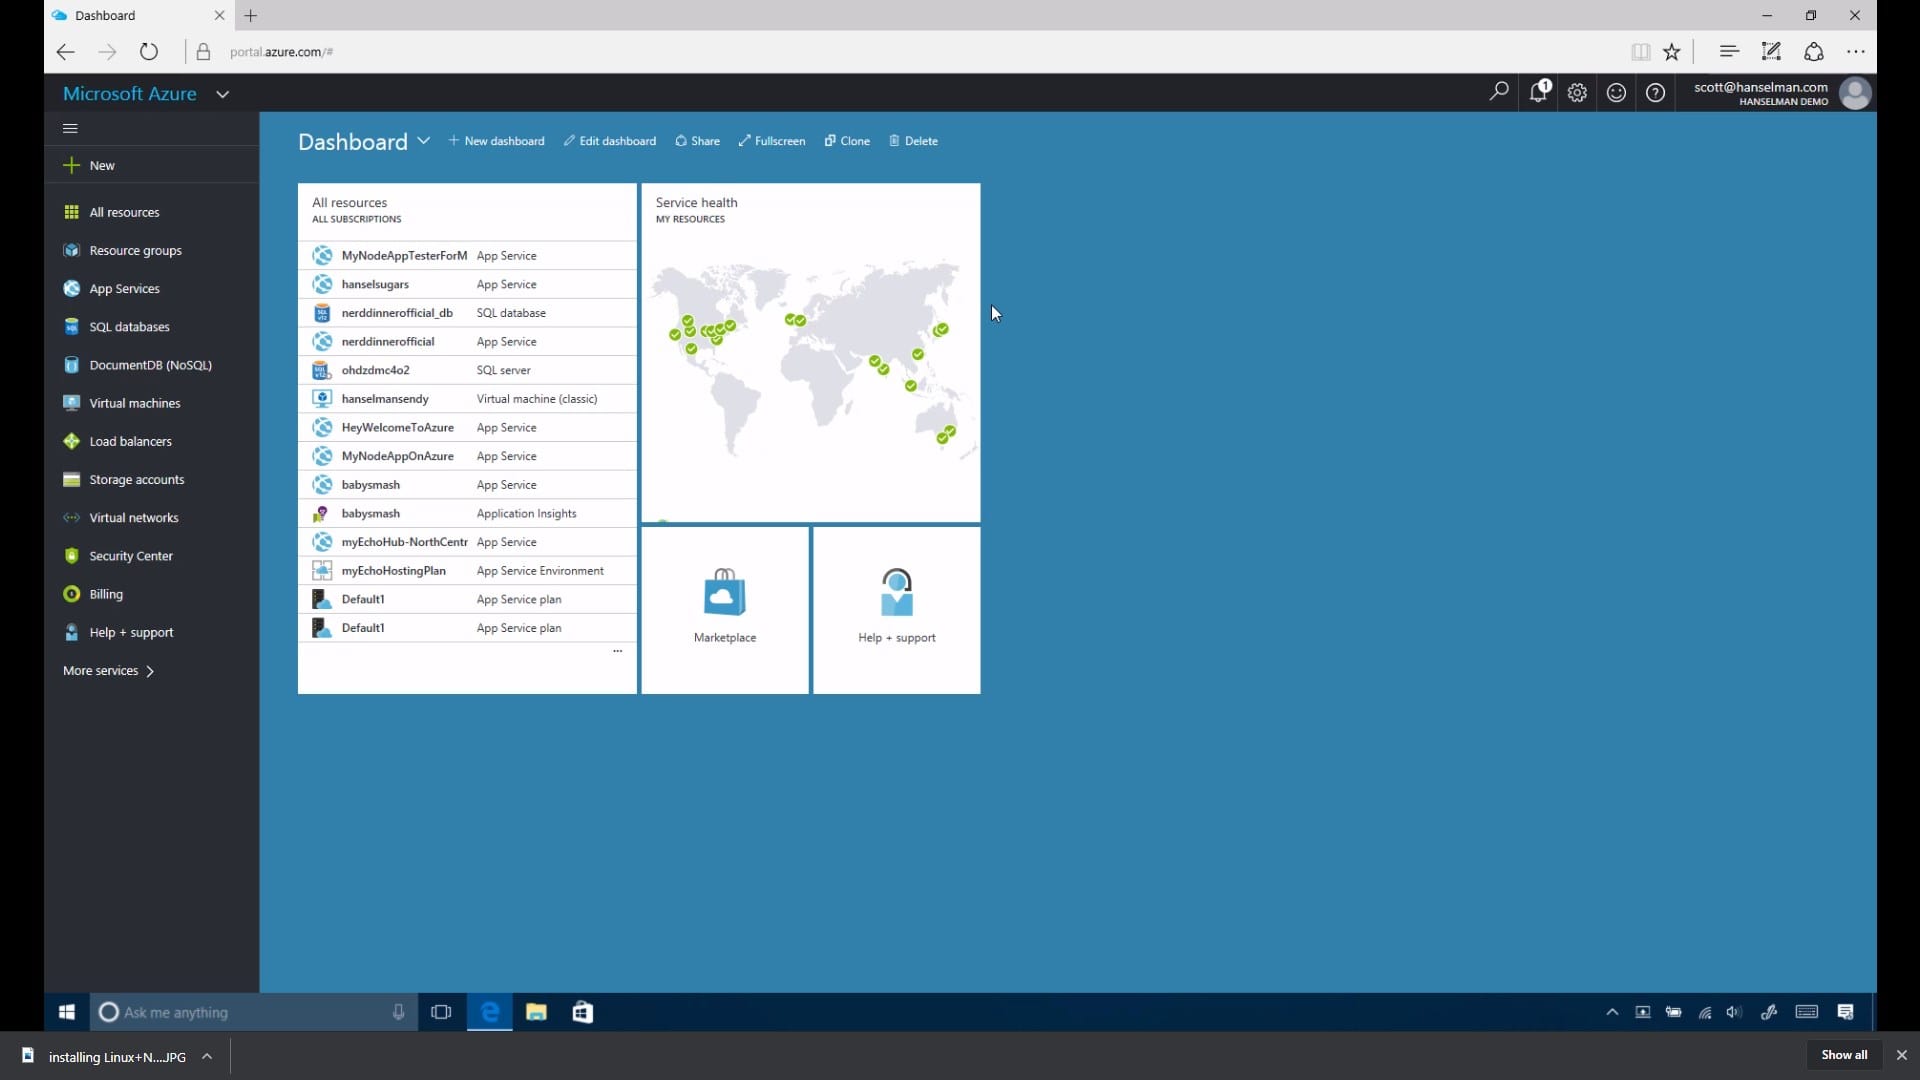1920x1080 pixels.
Task: Open Security Center panel
Action: click(x=131, y=555)
